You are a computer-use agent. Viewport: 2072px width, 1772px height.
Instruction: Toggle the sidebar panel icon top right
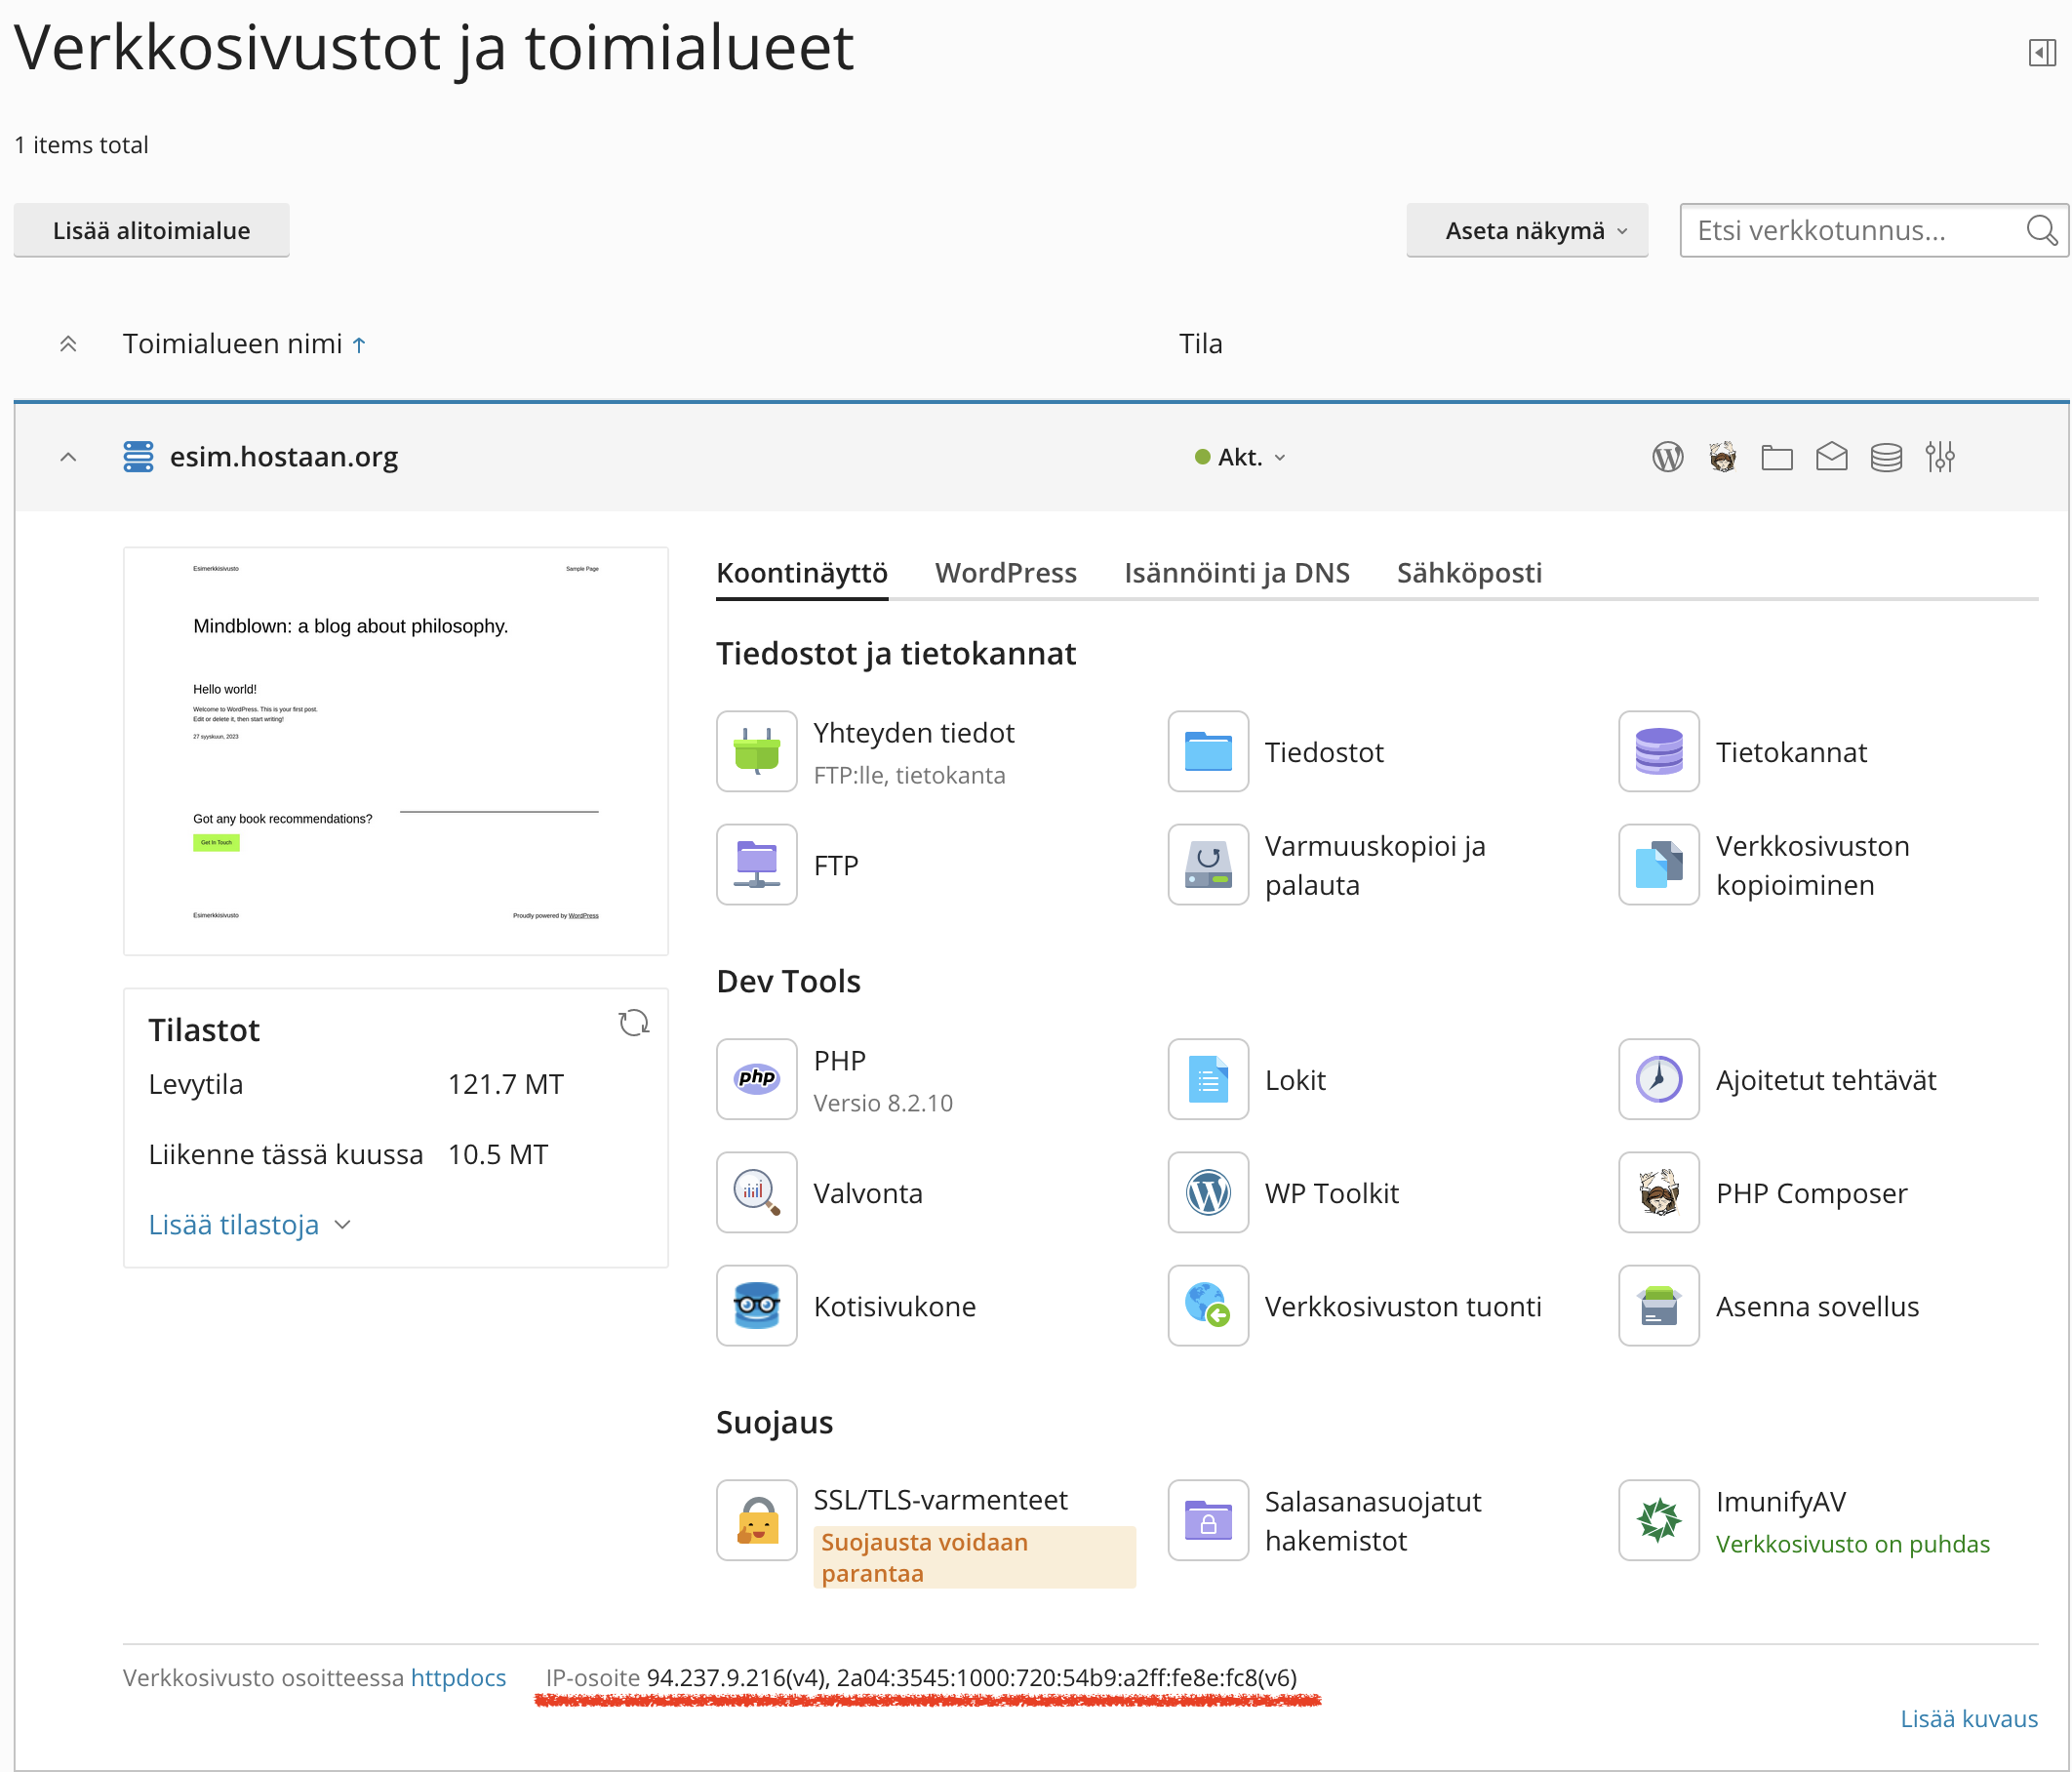tap(2042, 53)
